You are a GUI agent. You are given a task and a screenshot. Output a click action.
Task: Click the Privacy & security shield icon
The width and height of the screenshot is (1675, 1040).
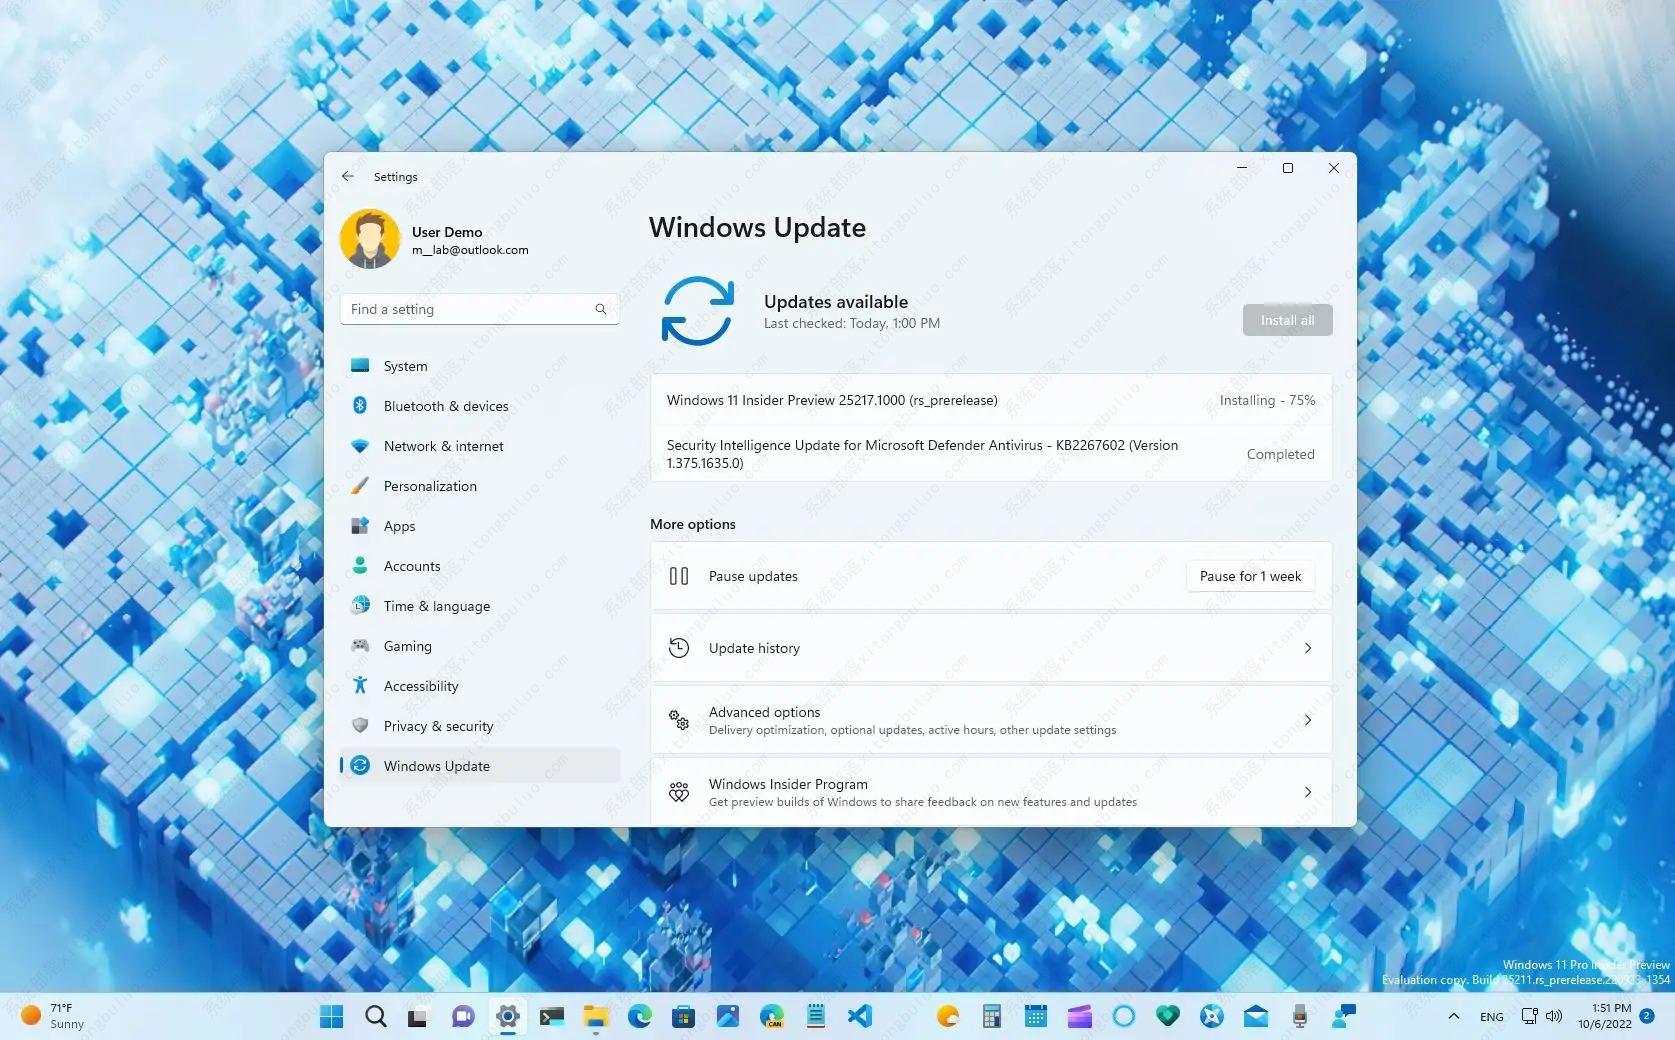pyautogui.click(x=360, y=726)
